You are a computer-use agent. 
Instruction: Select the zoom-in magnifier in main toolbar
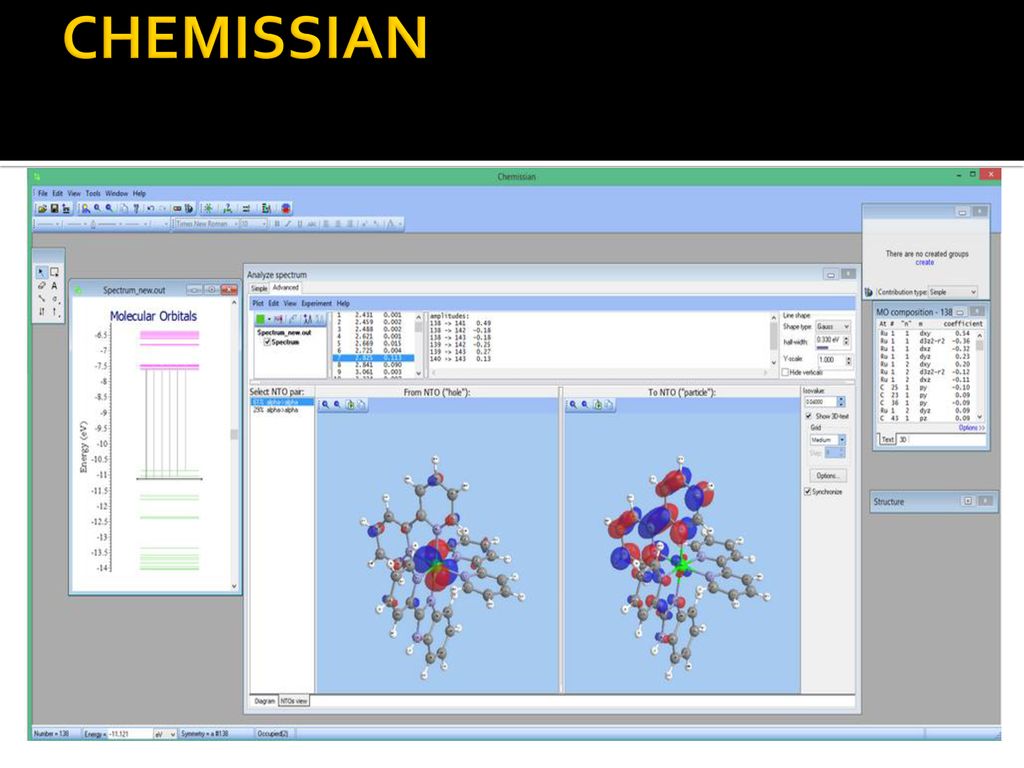point(97,208)
